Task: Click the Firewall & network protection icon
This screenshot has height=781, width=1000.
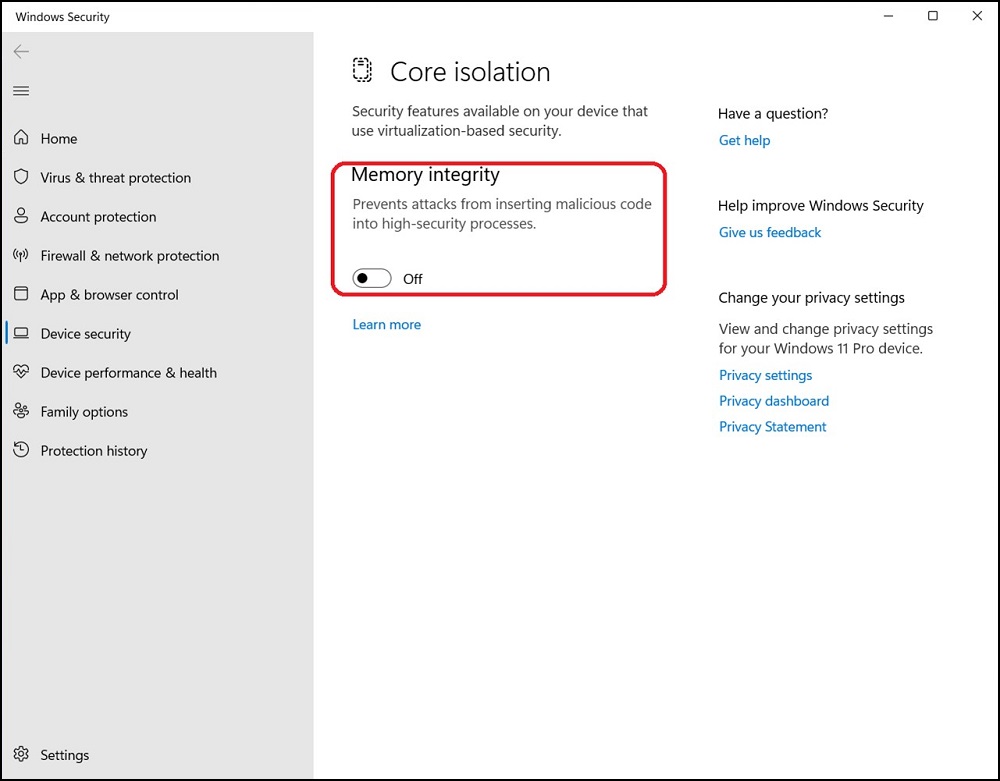Action: tap(20, 255)
